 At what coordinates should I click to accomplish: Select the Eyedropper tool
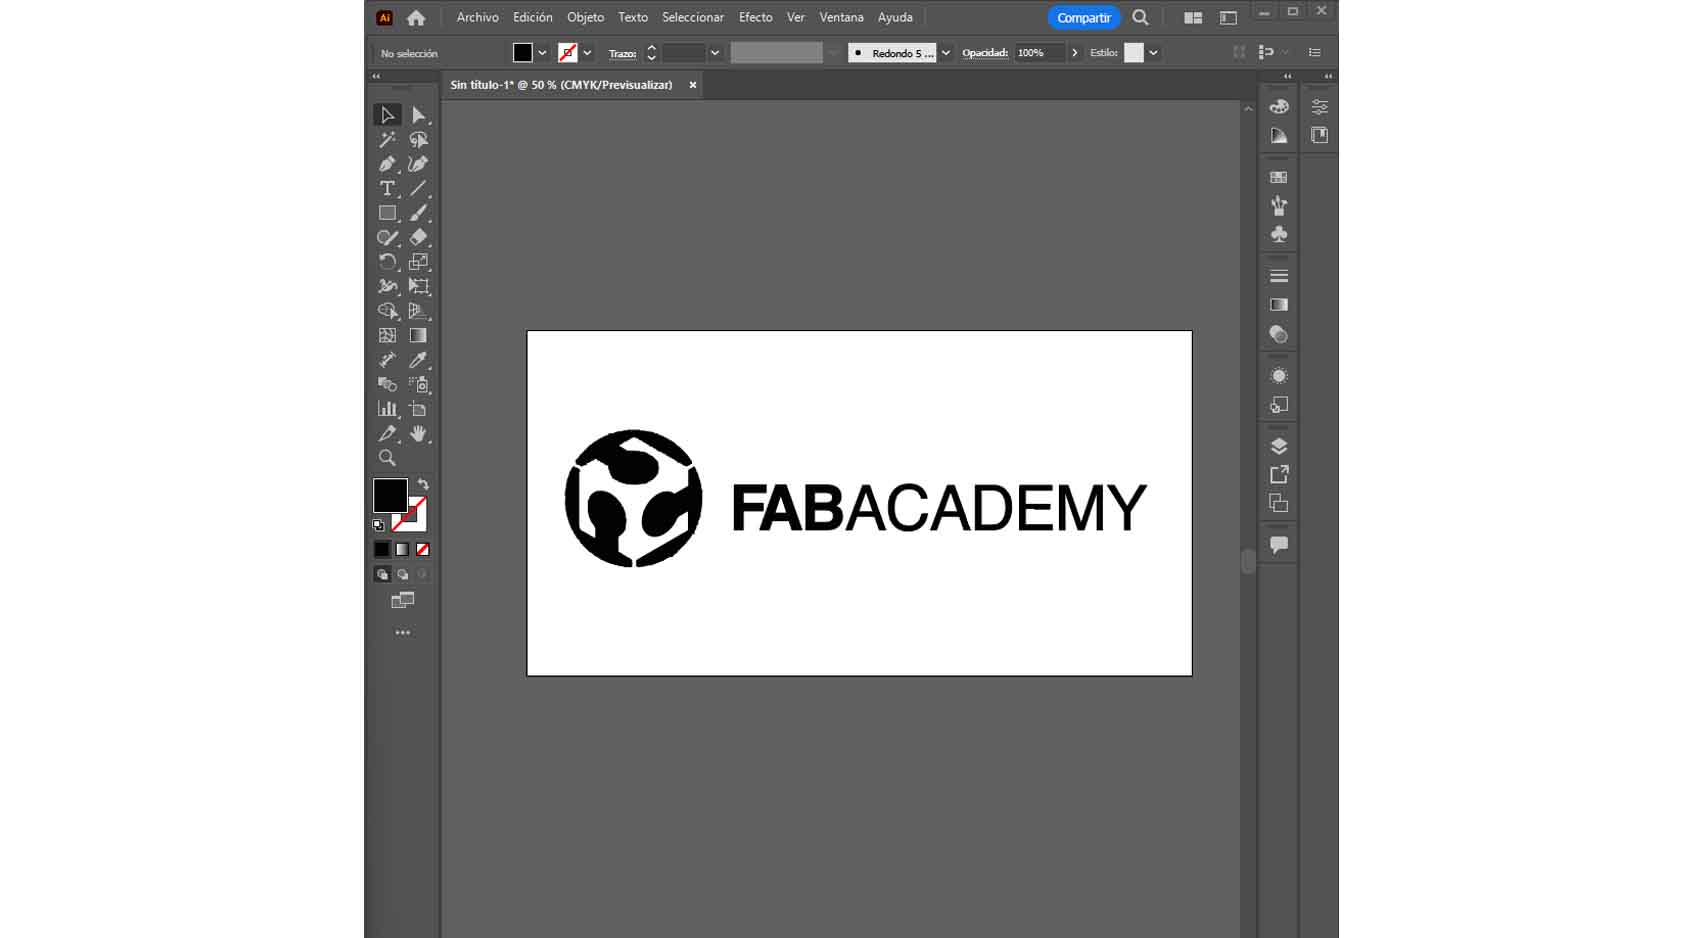point(418,360)
